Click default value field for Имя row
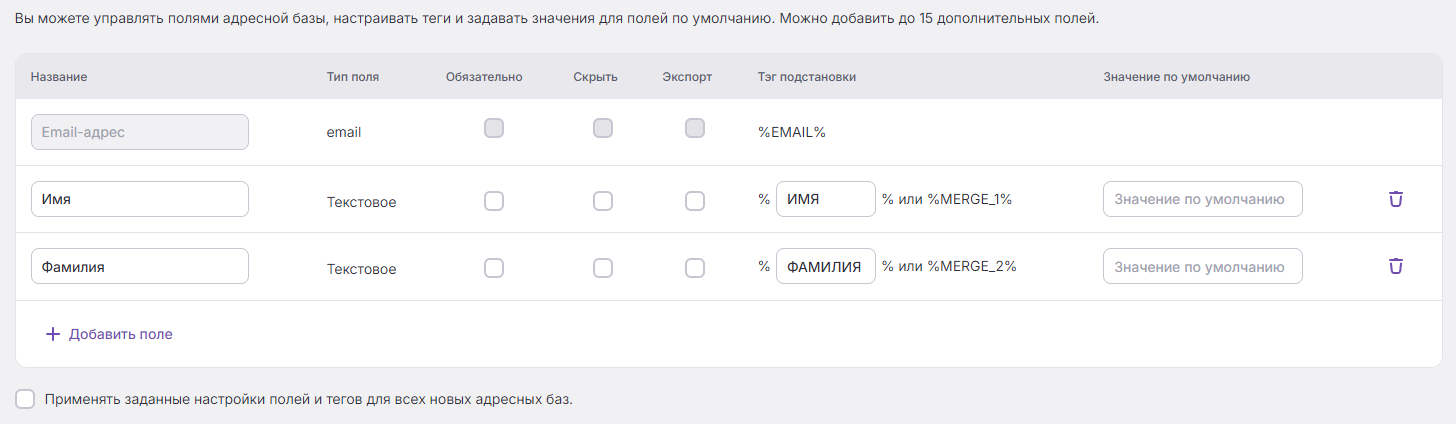Viewport: 1456px width, 424px height. pos(1203,199)
